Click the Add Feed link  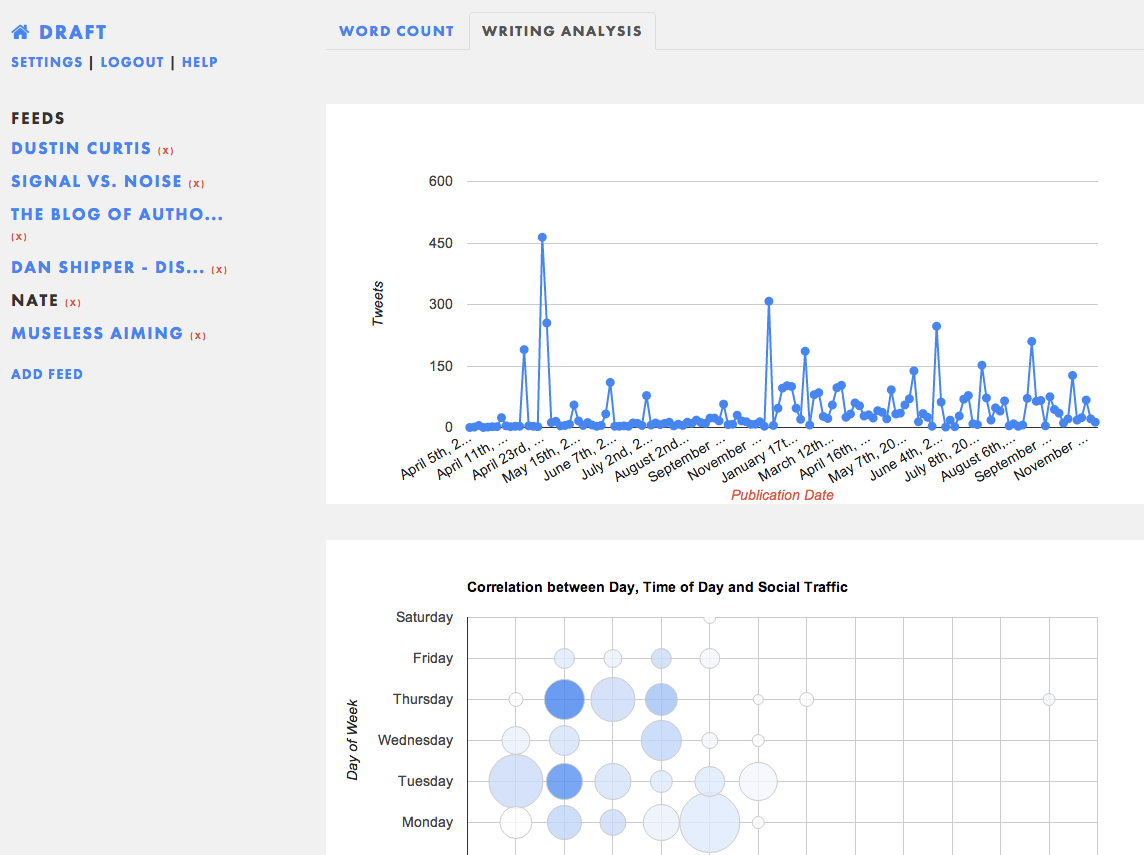pos(47,374)
